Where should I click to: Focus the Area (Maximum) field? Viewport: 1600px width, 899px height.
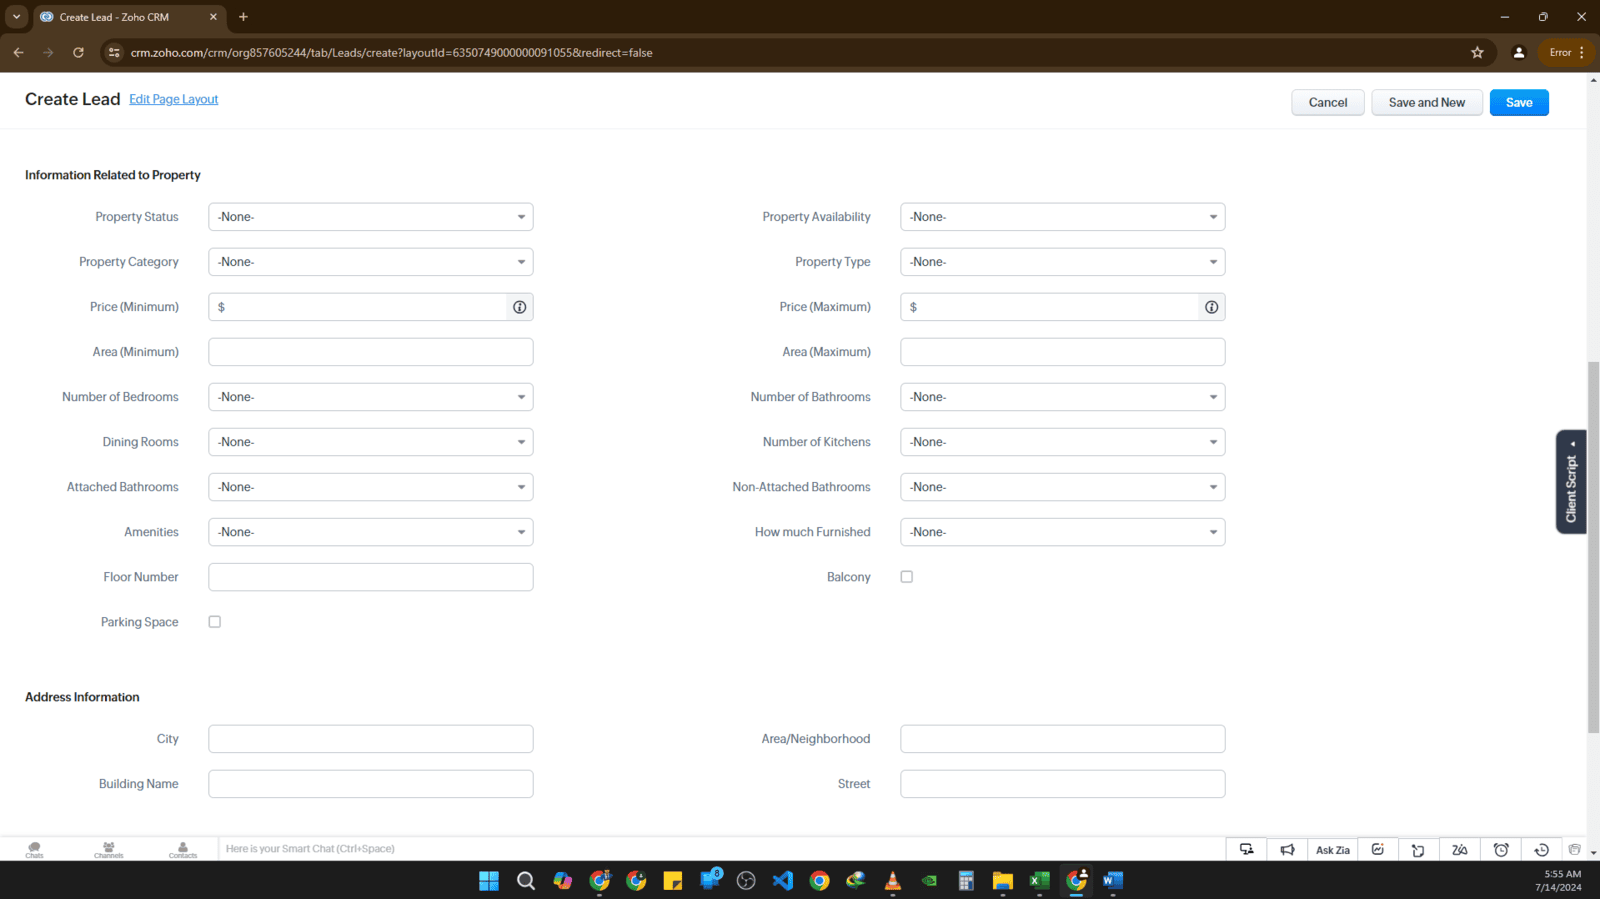click(1063, 352)
